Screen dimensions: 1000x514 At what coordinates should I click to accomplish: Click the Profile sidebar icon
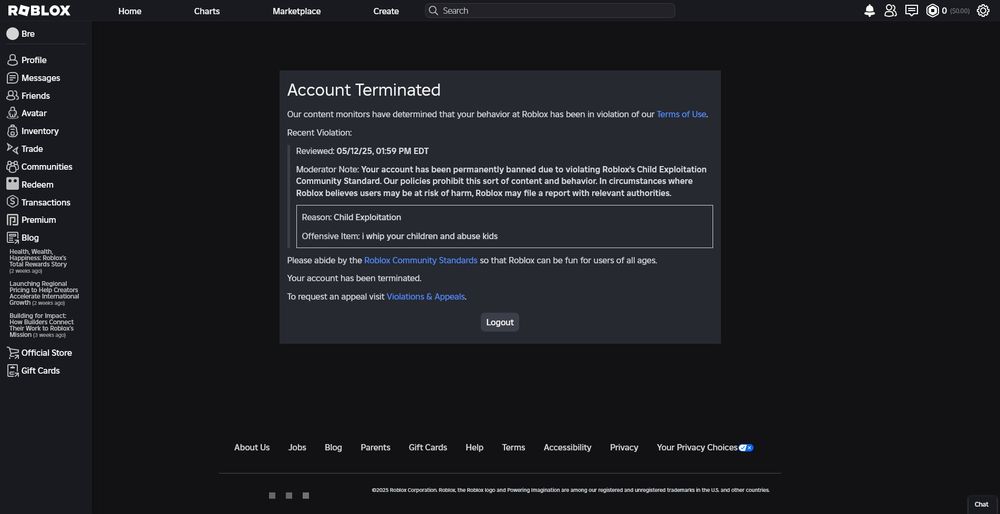[12, 60]
